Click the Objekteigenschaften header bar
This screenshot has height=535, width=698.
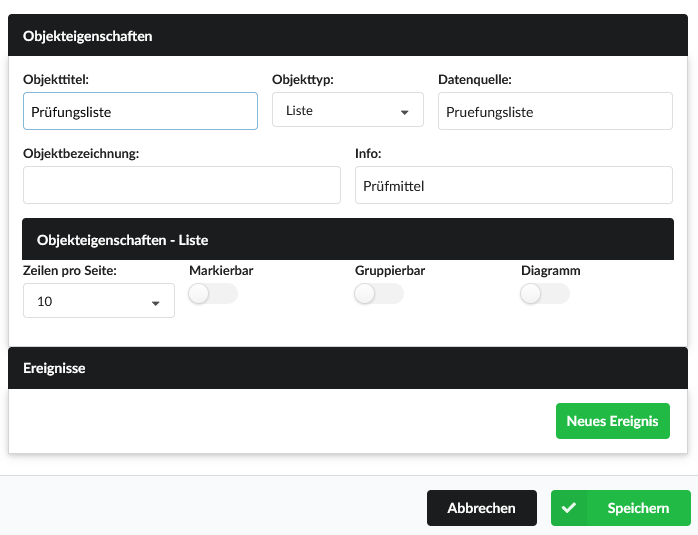pos(348,36)
